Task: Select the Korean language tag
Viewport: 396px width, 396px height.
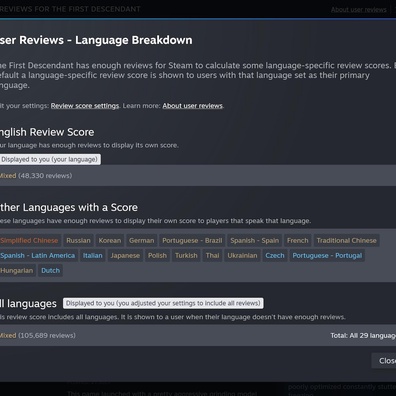Action: tap(110, 240)
